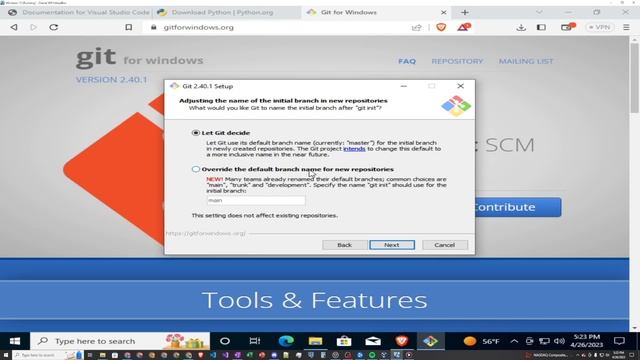Reload the gitforwindows.org page

coord(53,27)
